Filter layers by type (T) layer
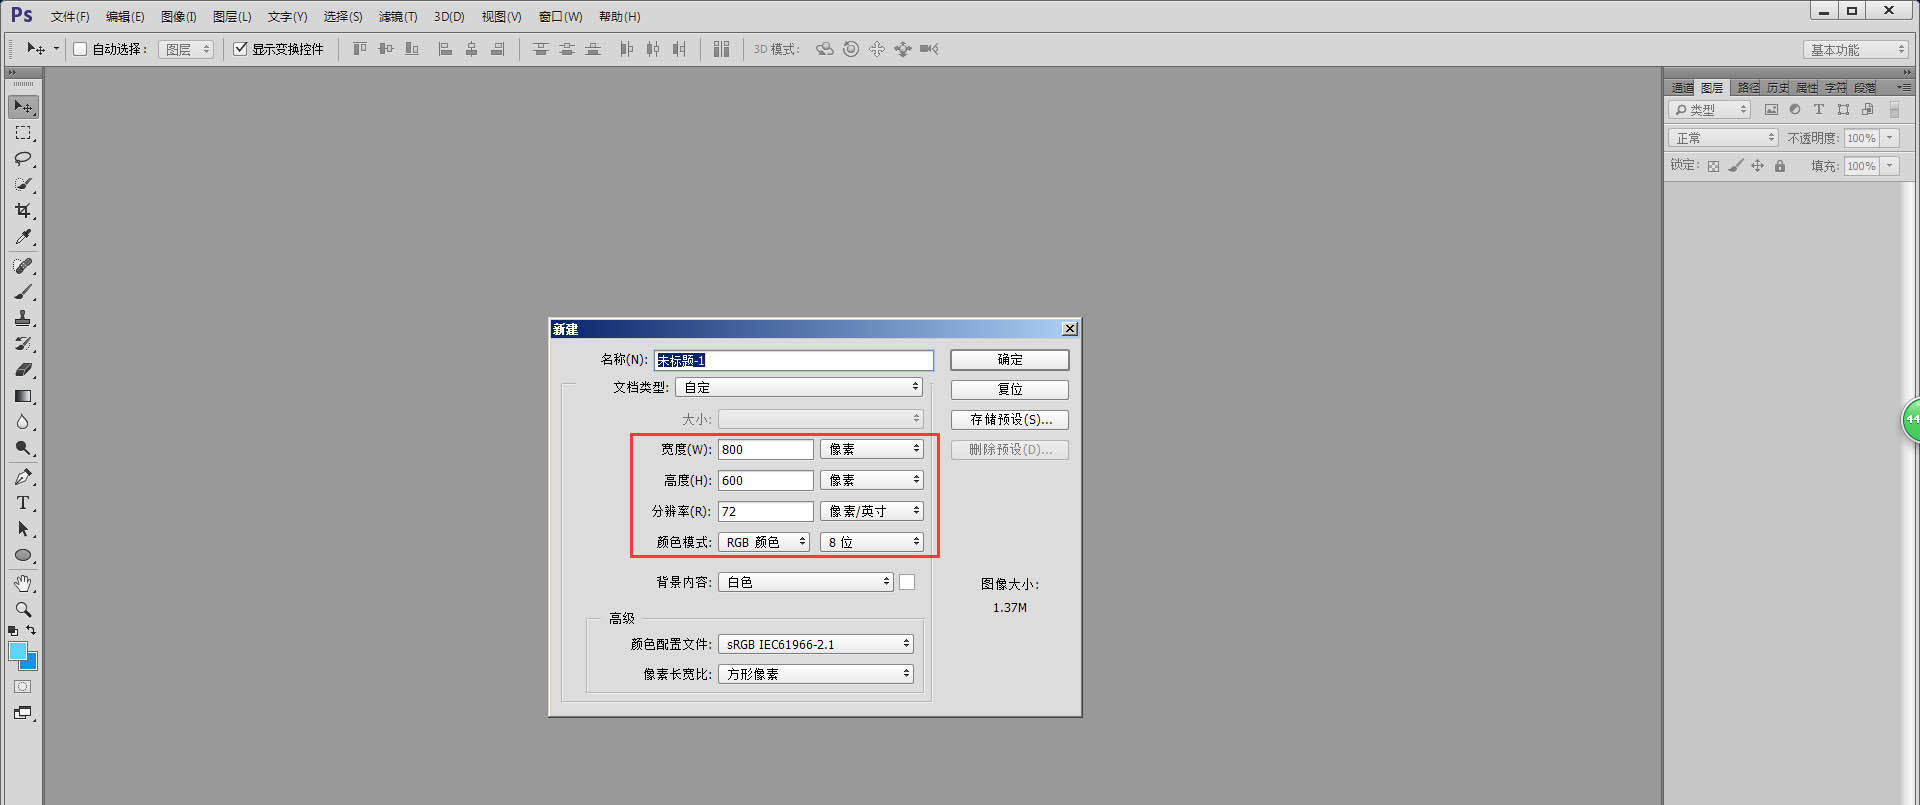Viewport: 1920px width, 805px height. (1819, 110)
